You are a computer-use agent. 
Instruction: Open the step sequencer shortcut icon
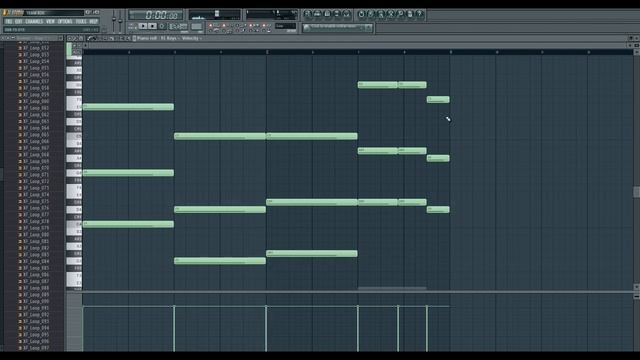317,14
